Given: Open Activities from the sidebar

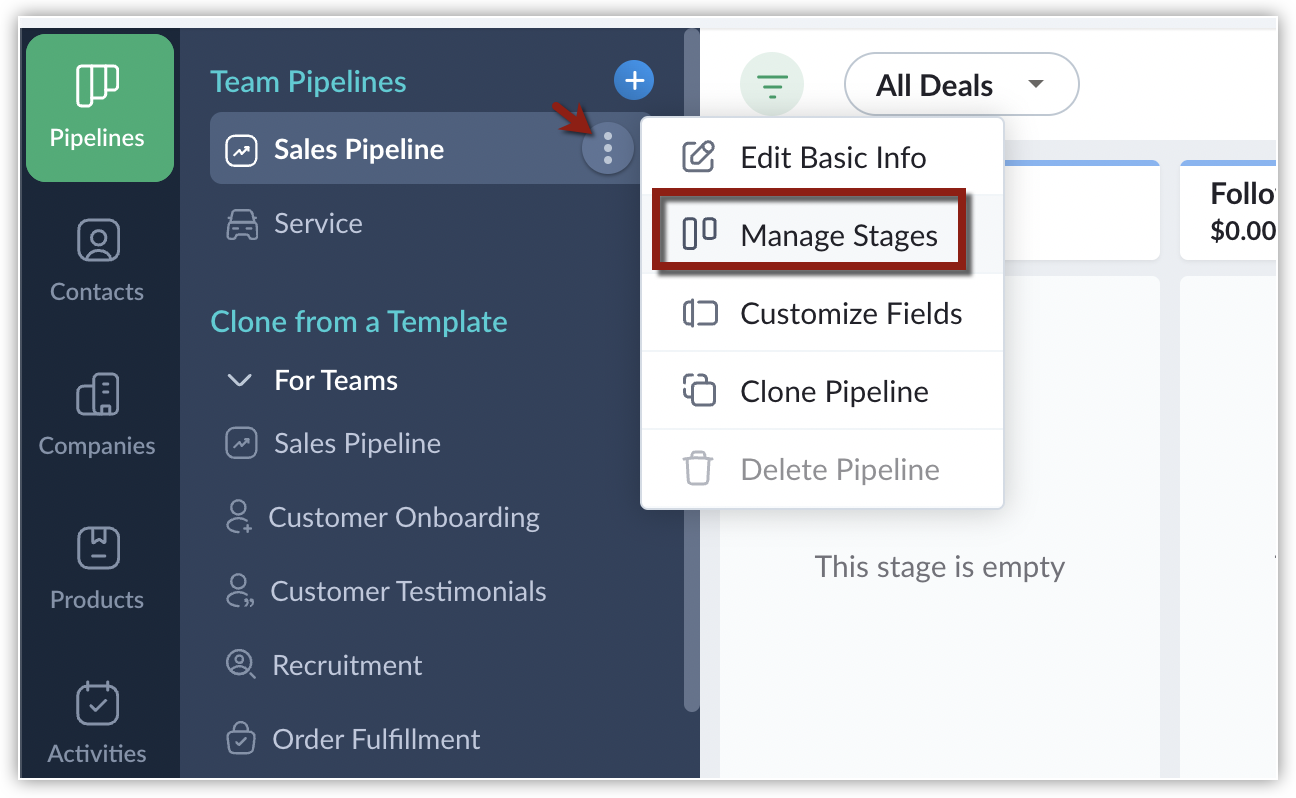Looking at the screenshot, I should point(98,724).
